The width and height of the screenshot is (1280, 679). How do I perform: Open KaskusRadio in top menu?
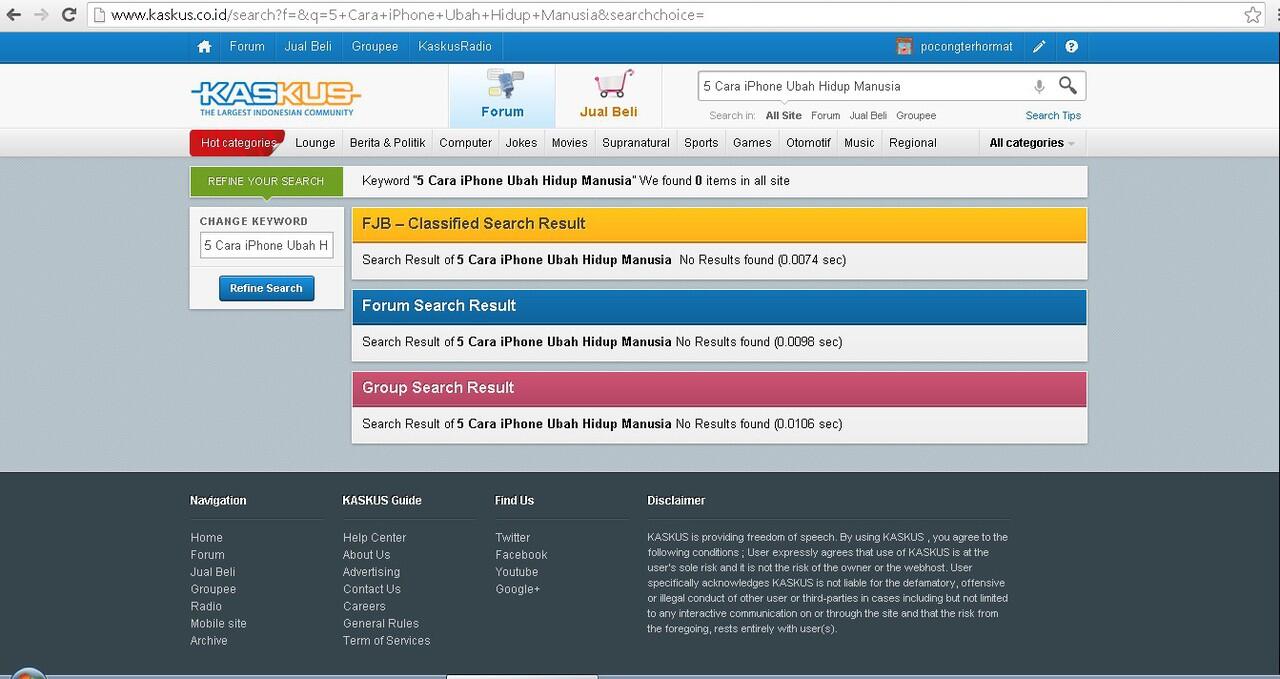(455, 47)
